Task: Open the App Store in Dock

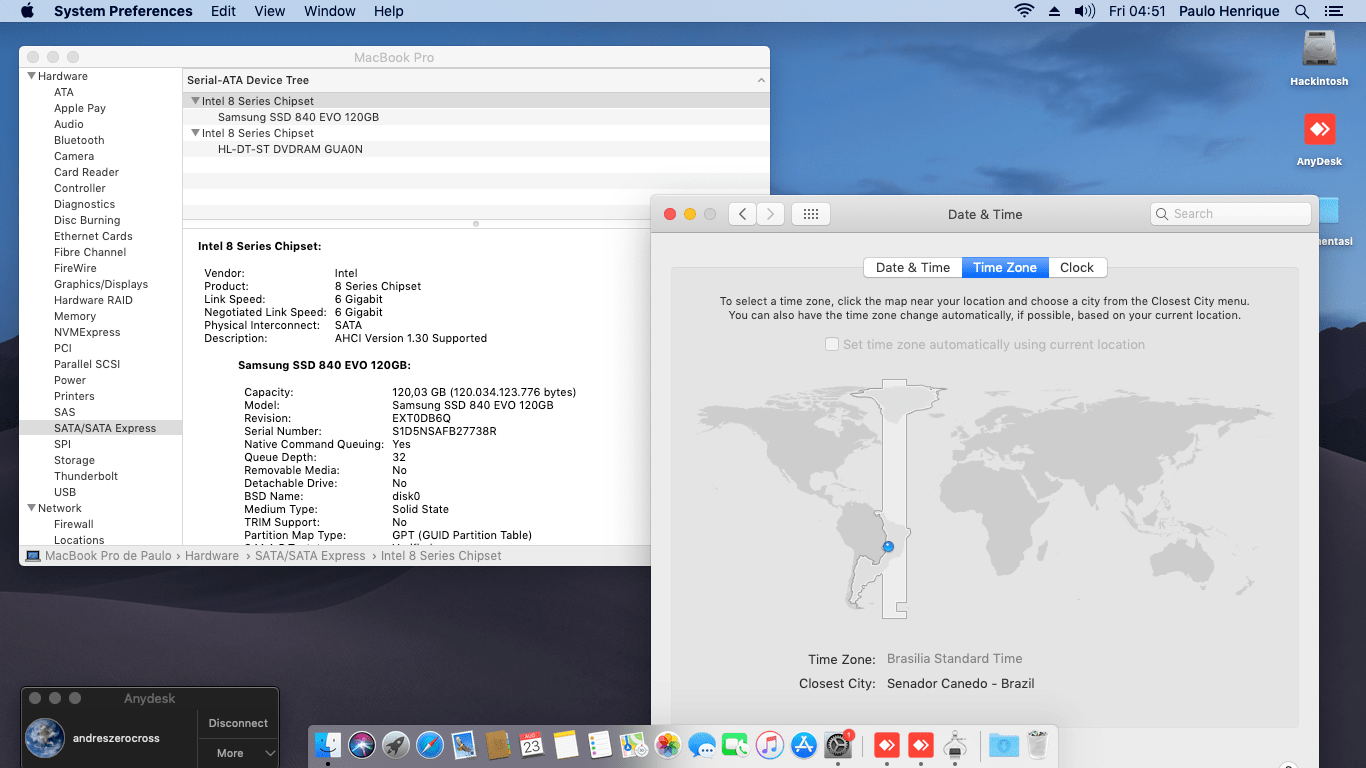Action: 803,745
